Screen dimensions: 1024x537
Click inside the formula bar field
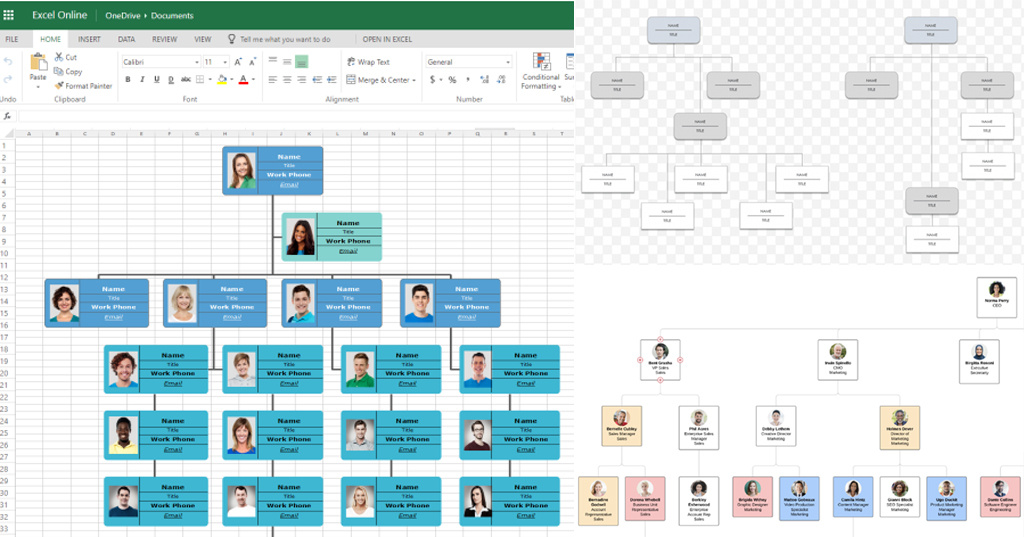pyautogui.click(x=296, y=116)
